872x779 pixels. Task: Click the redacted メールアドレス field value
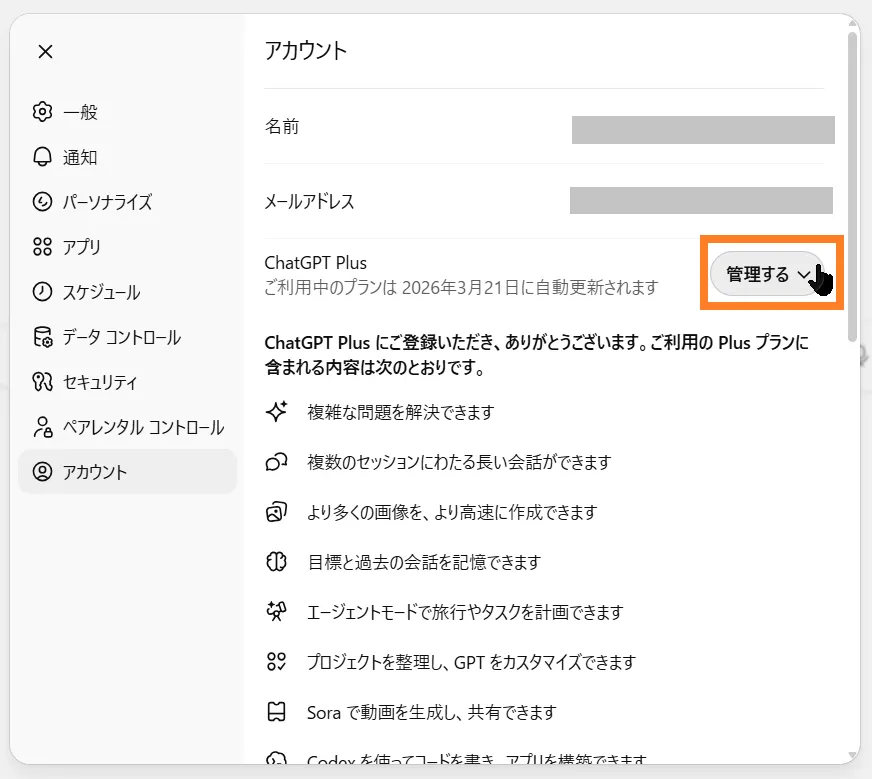[701, 200]
